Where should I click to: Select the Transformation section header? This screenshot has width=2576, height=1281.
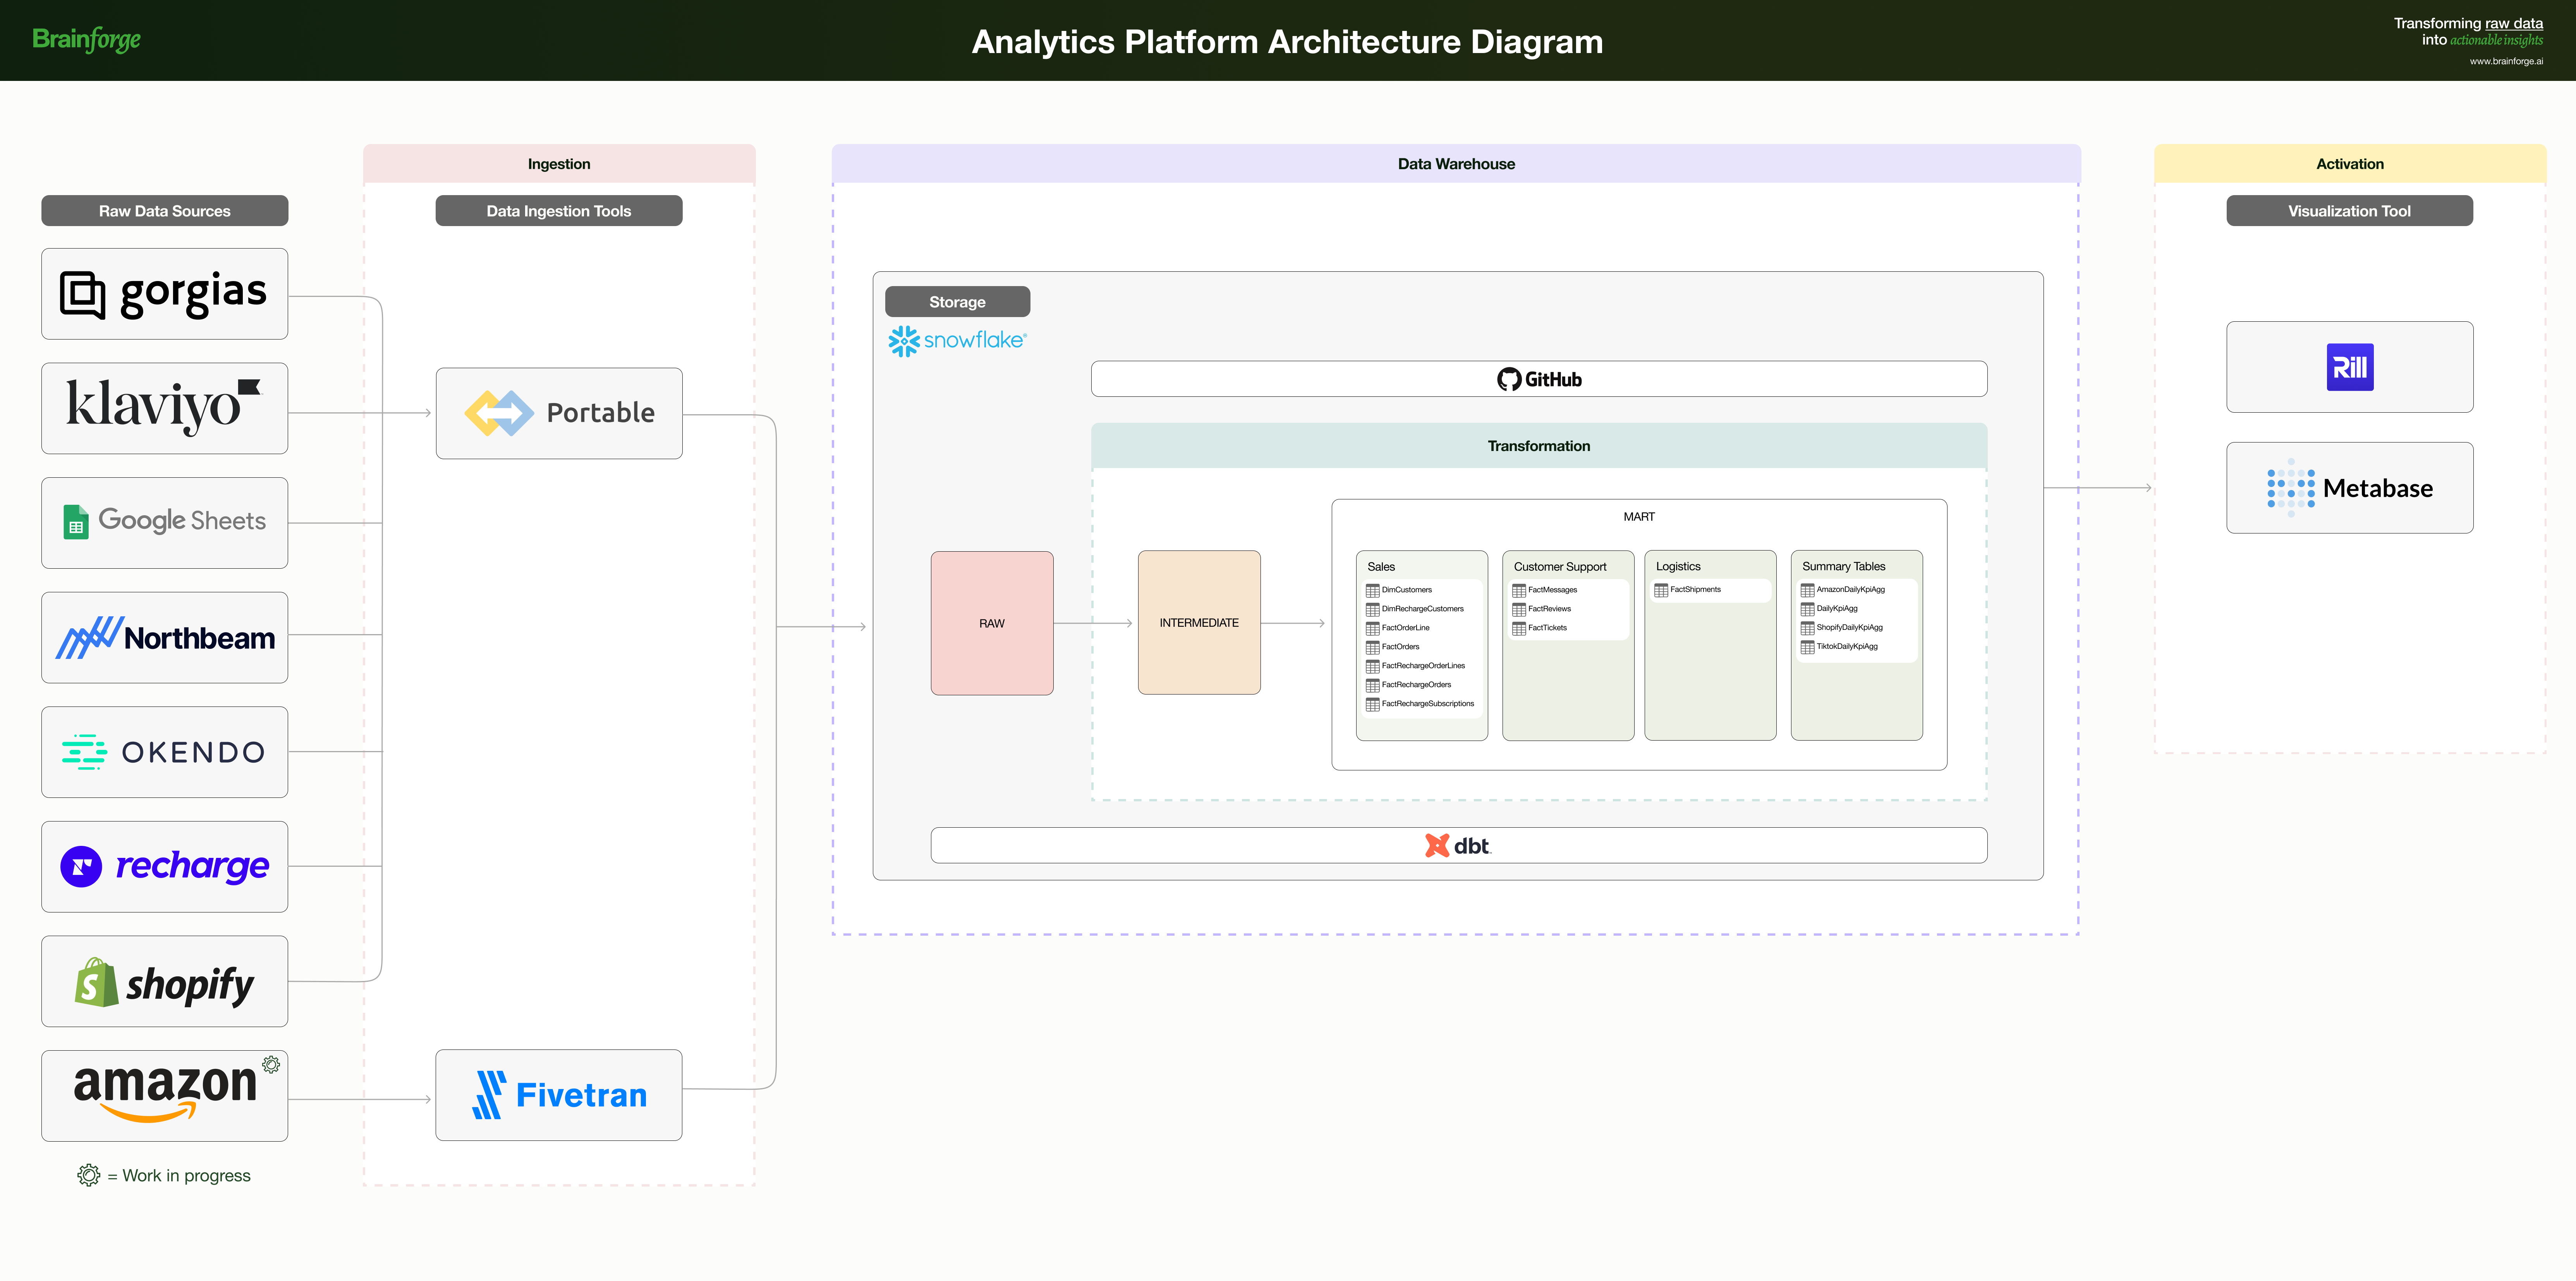click(1539, 446)
